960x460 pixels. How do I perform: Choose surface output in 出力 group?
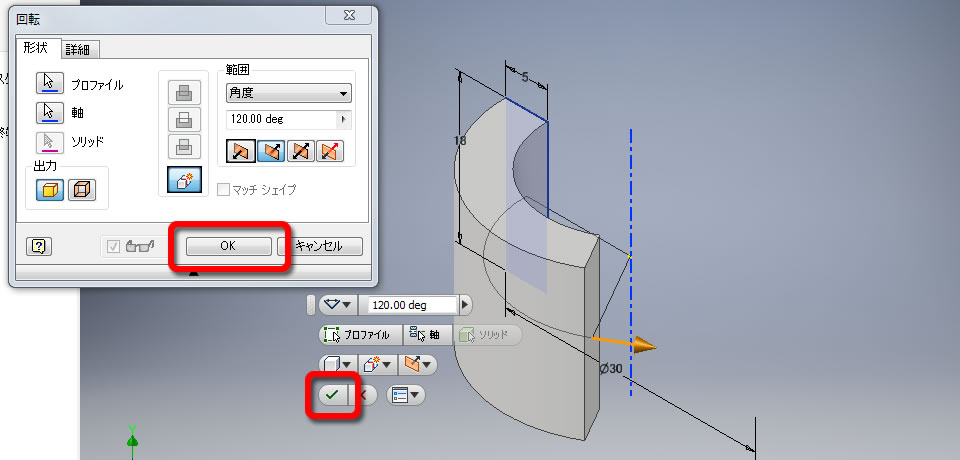tap(81, 190)
